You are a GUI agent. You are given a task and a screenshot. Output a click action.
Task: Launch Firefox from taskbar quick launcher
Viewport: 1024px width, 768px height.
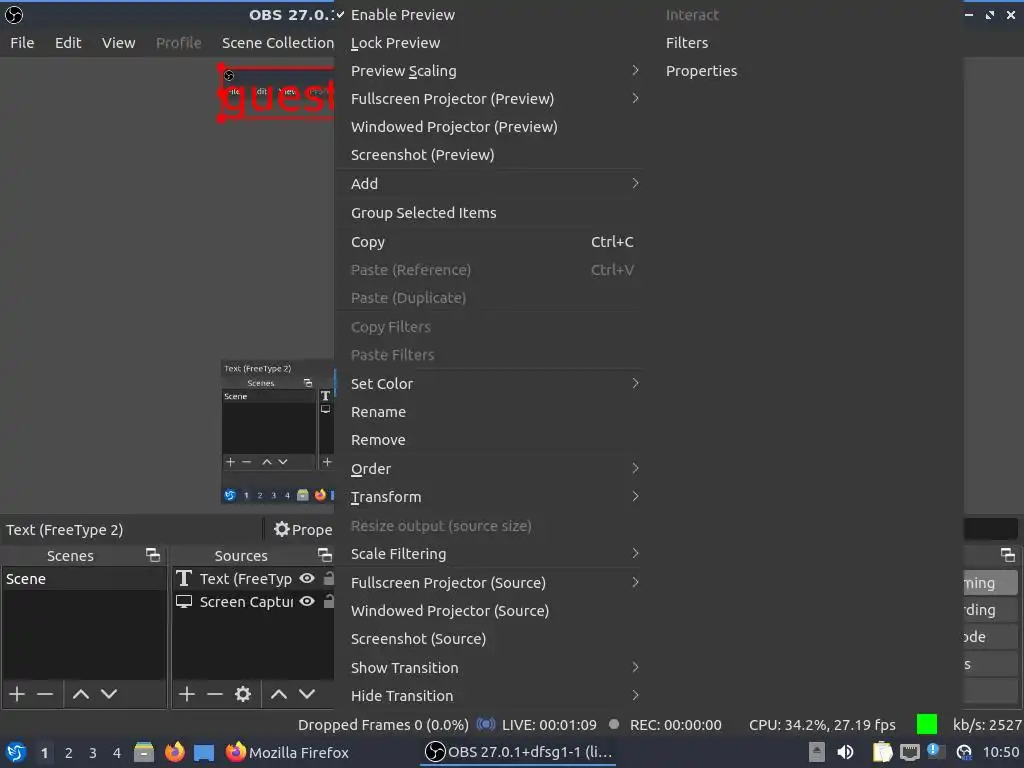point(174,752)
